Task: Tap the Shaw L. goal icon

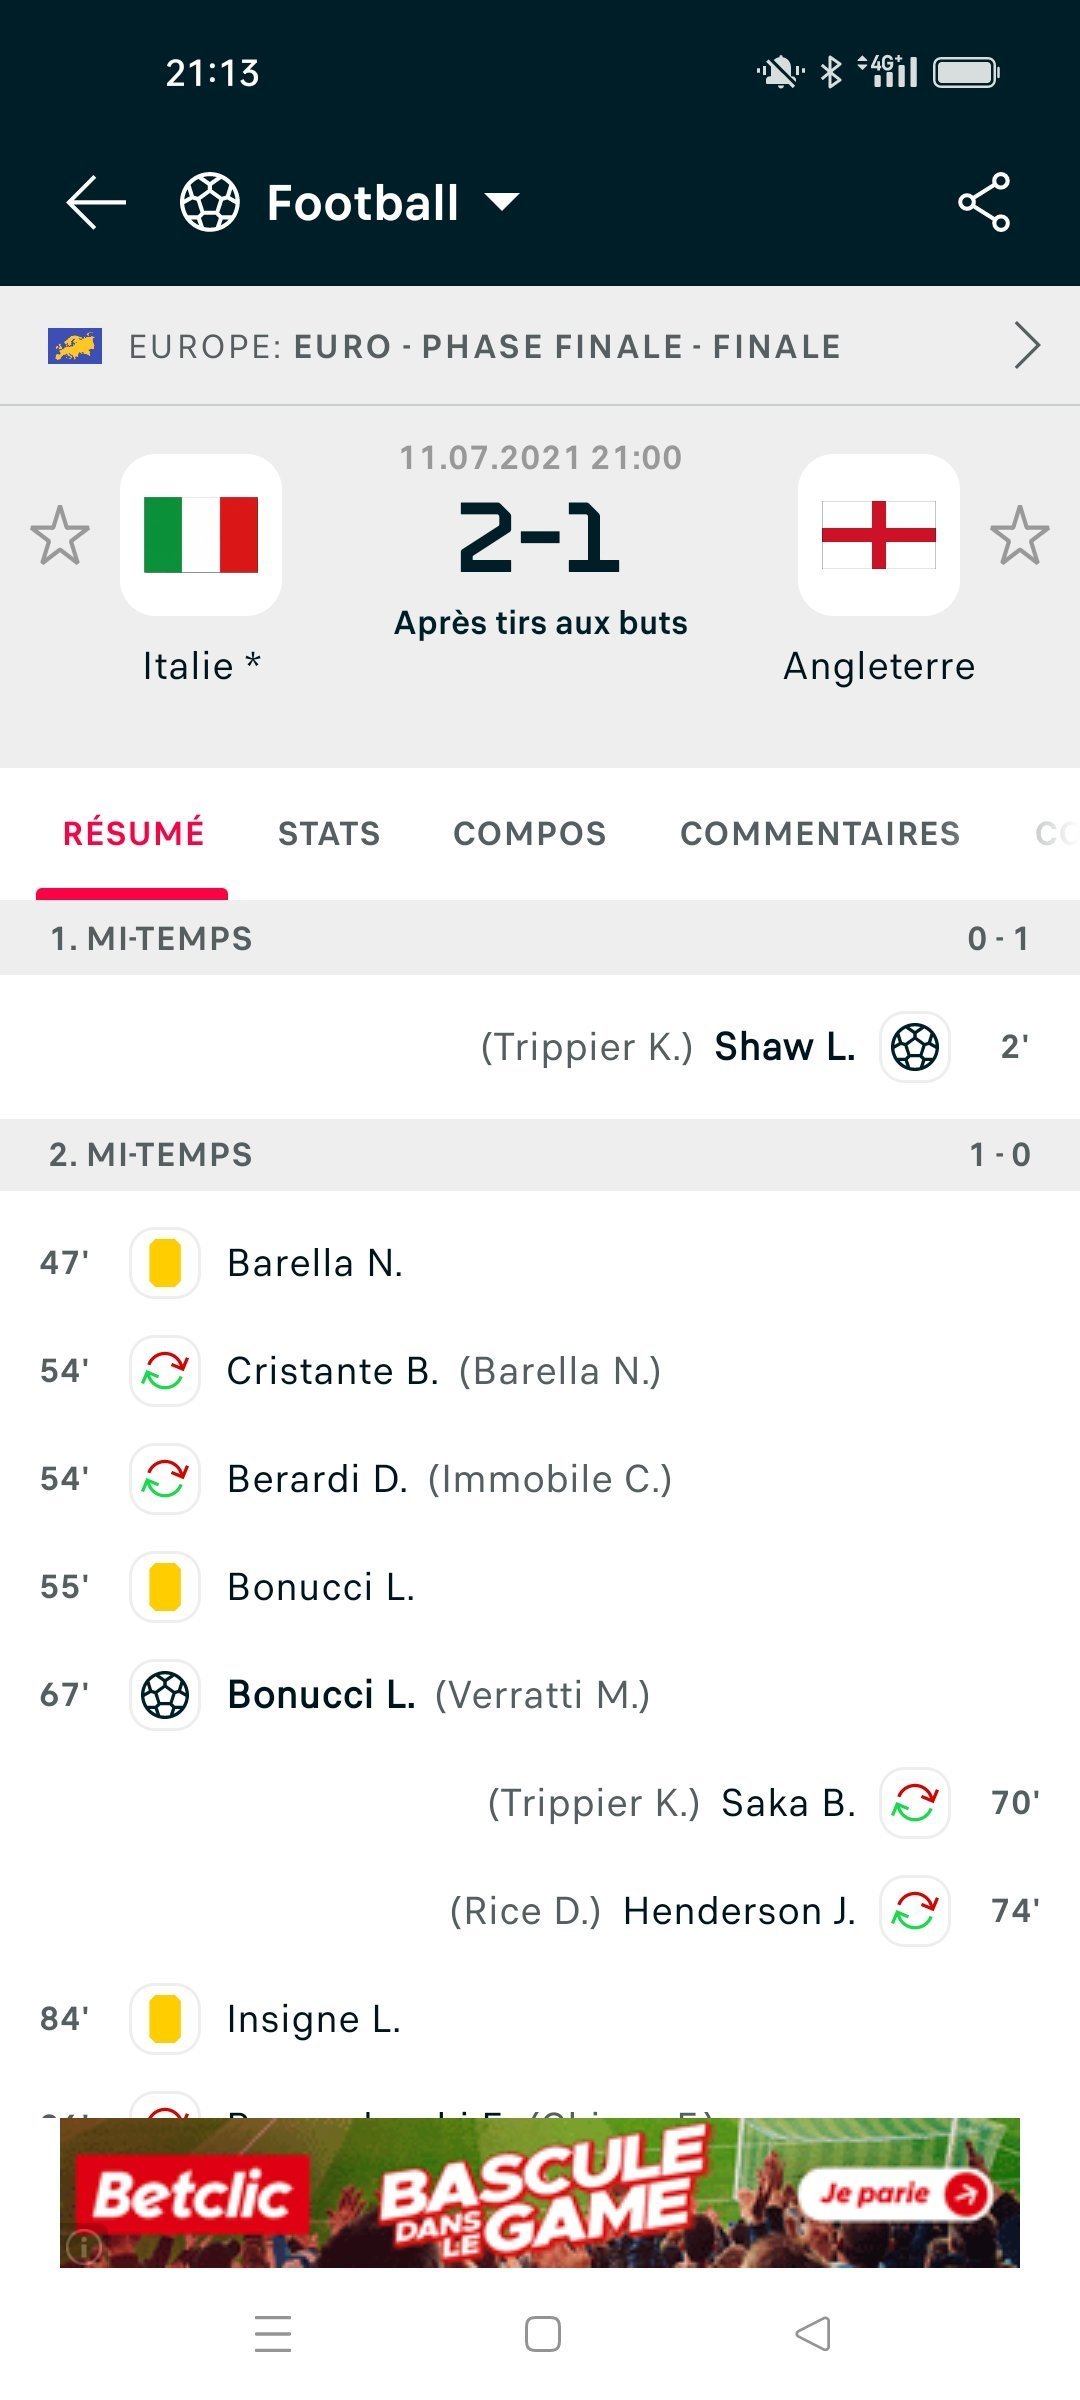Action: [x=914, y=1047]
